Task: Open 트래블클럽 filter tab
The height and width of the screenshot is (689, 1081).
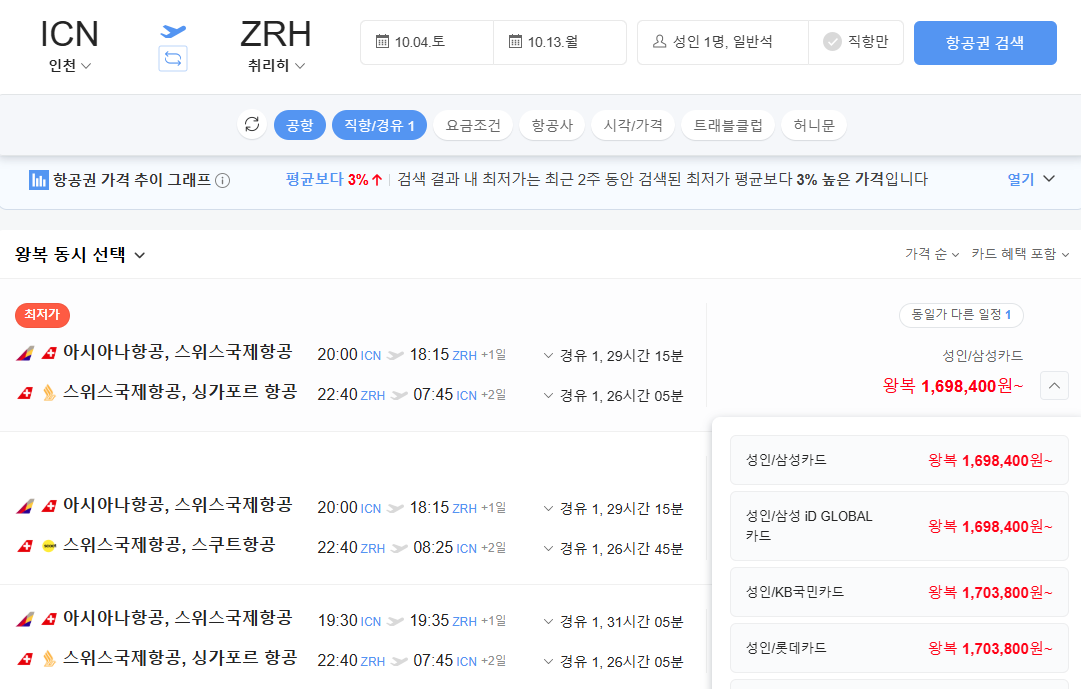Action: [x=728, y=126]
